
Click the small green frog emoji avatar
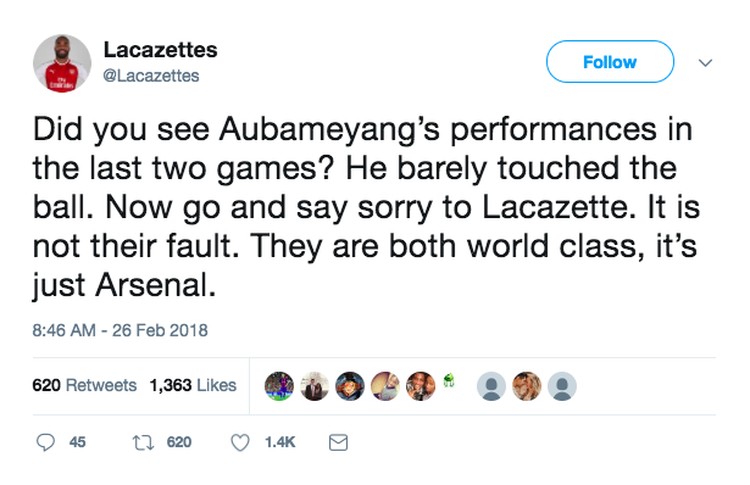(x=451, y=381)
